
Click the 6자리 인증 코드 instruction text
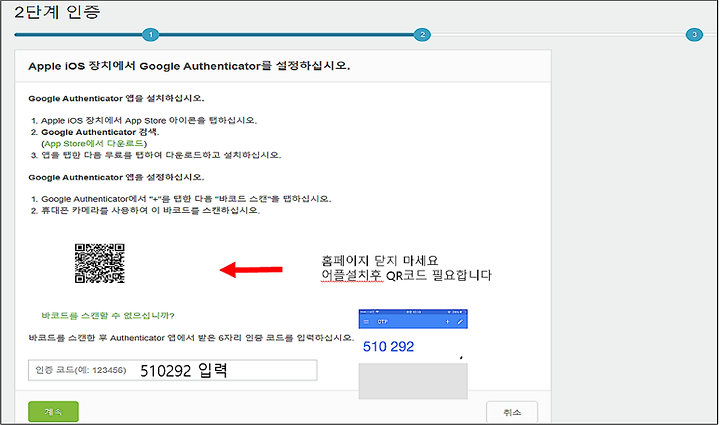pos(191,338)
